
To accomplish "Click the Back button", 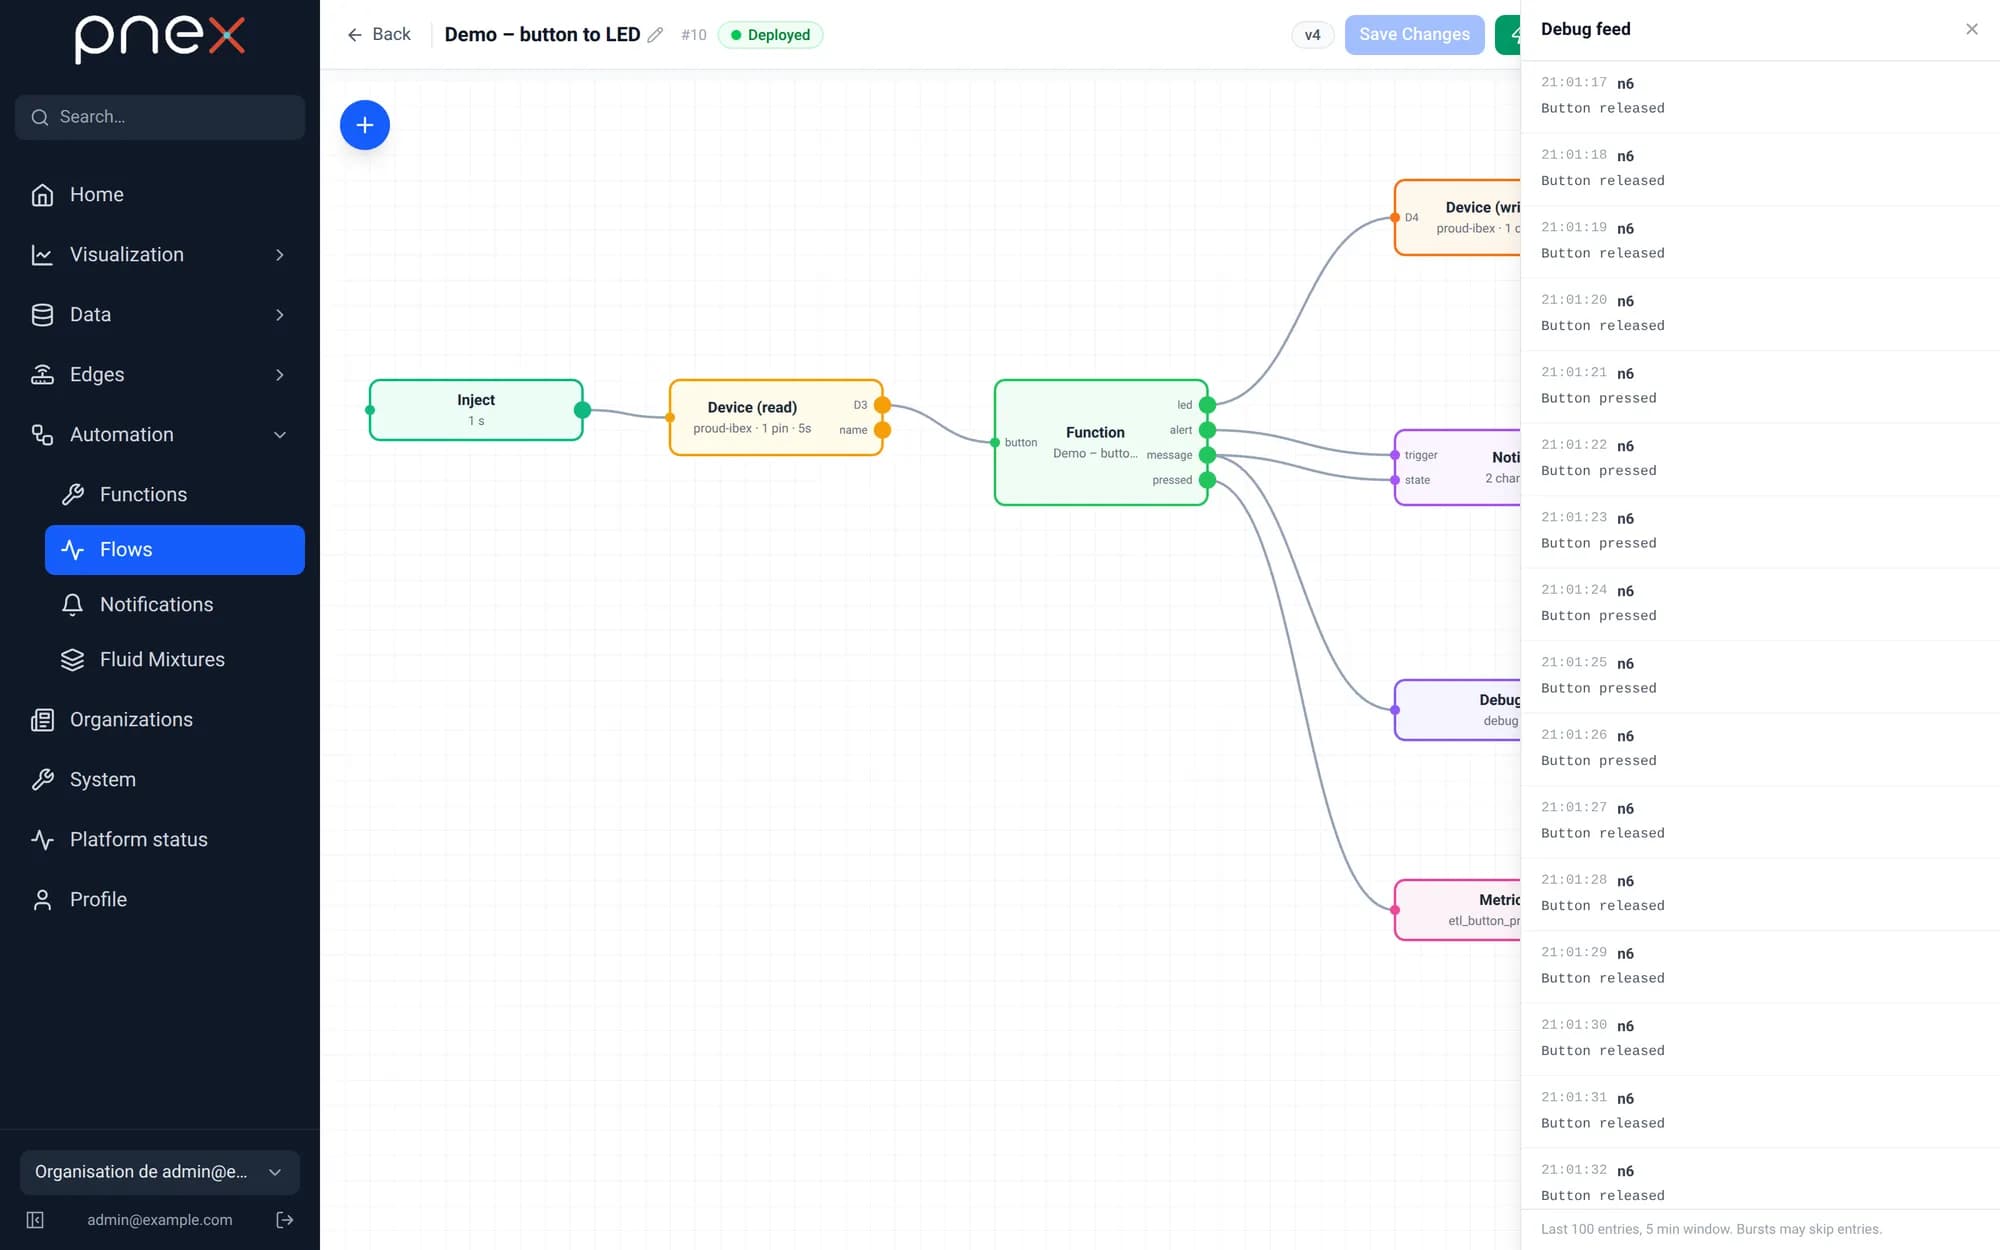I will pos(378,35).
